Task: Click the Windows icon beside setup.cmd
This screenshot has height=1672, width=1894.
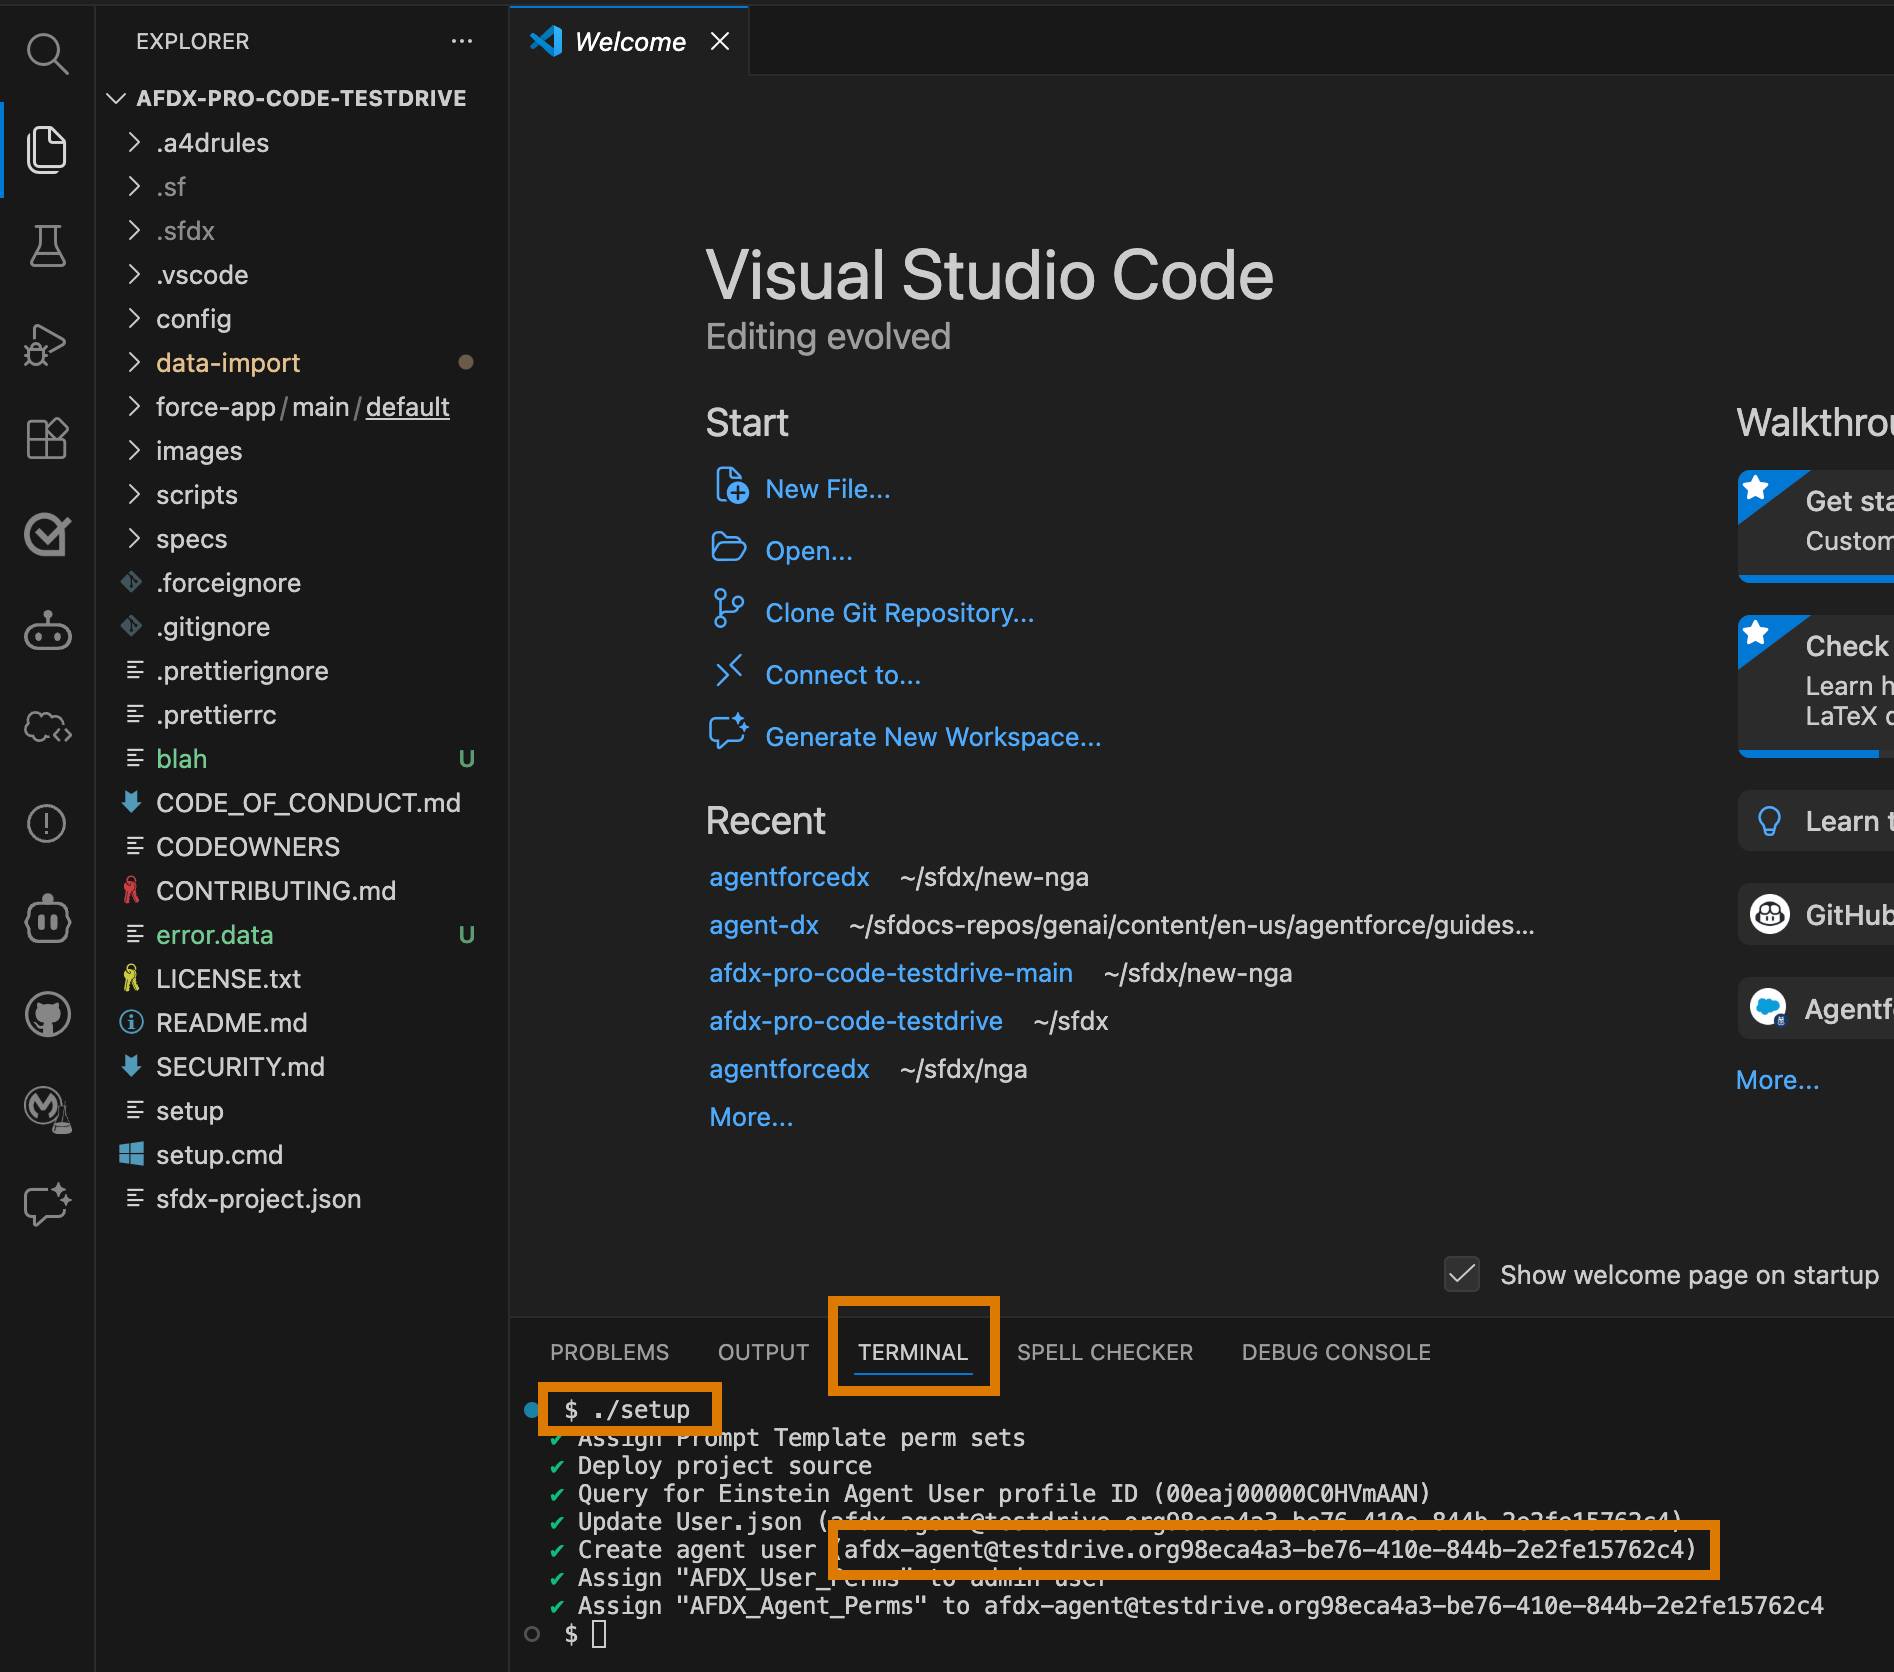Action: click(x=131, y=1154)
